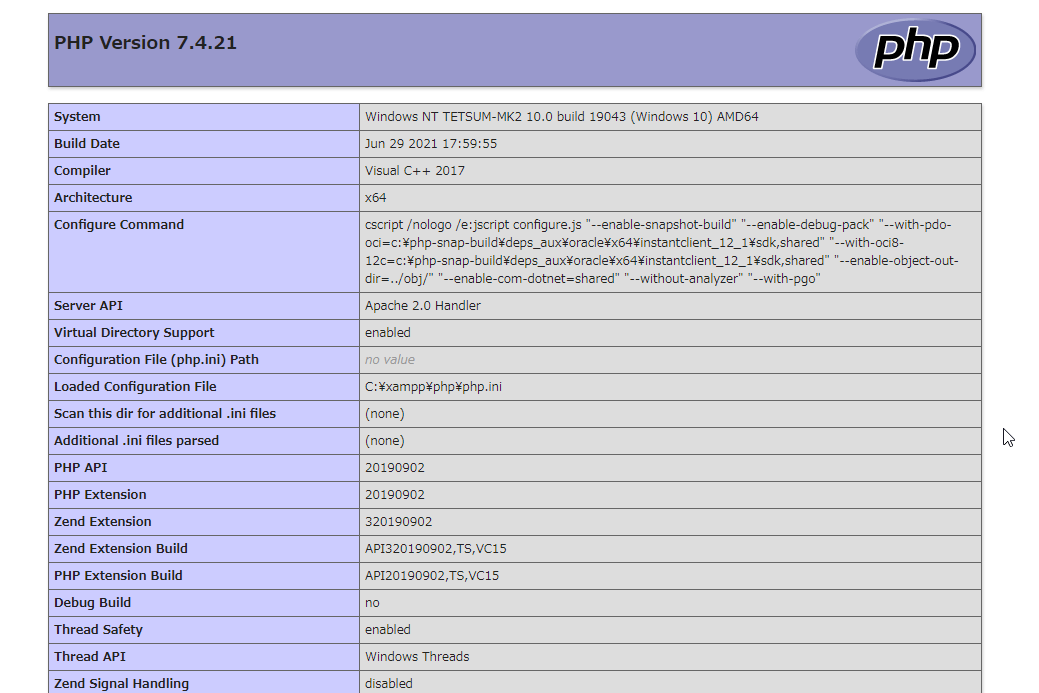Screen dimensions: 1039x693
Task: Click the PHP Version 7.4.21 heading
Action: [x=145, y=43]
